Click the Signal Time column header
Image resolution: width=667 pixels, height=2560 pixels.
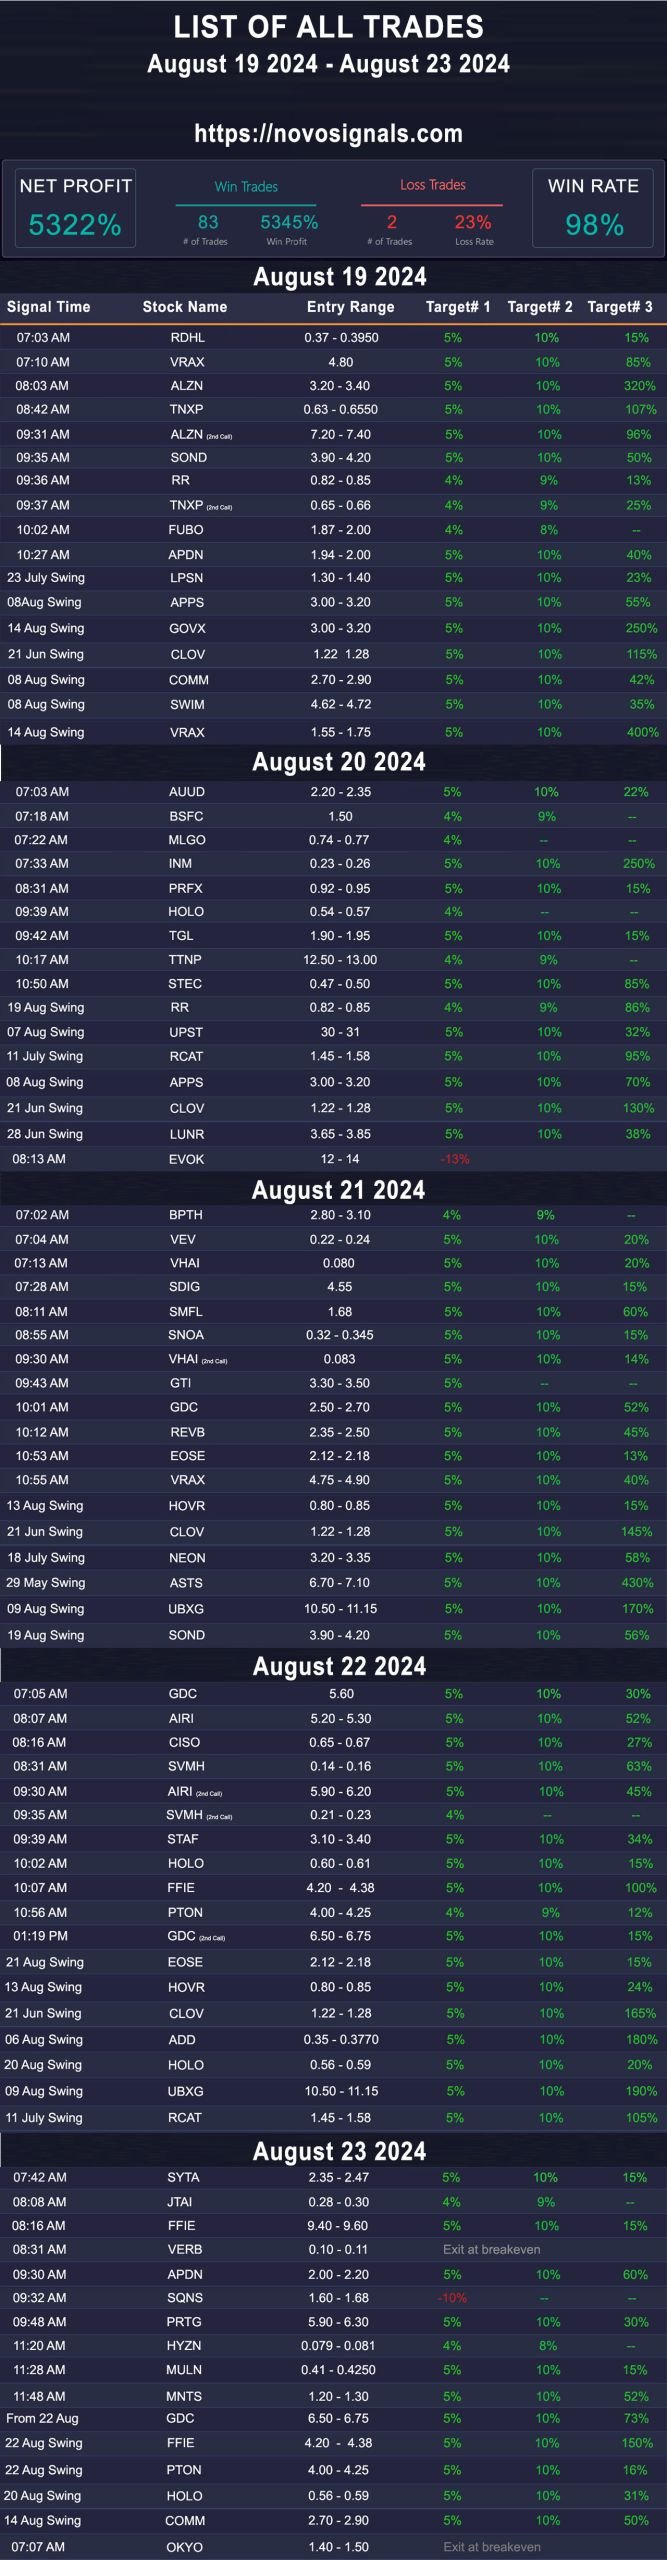[48, 307]
